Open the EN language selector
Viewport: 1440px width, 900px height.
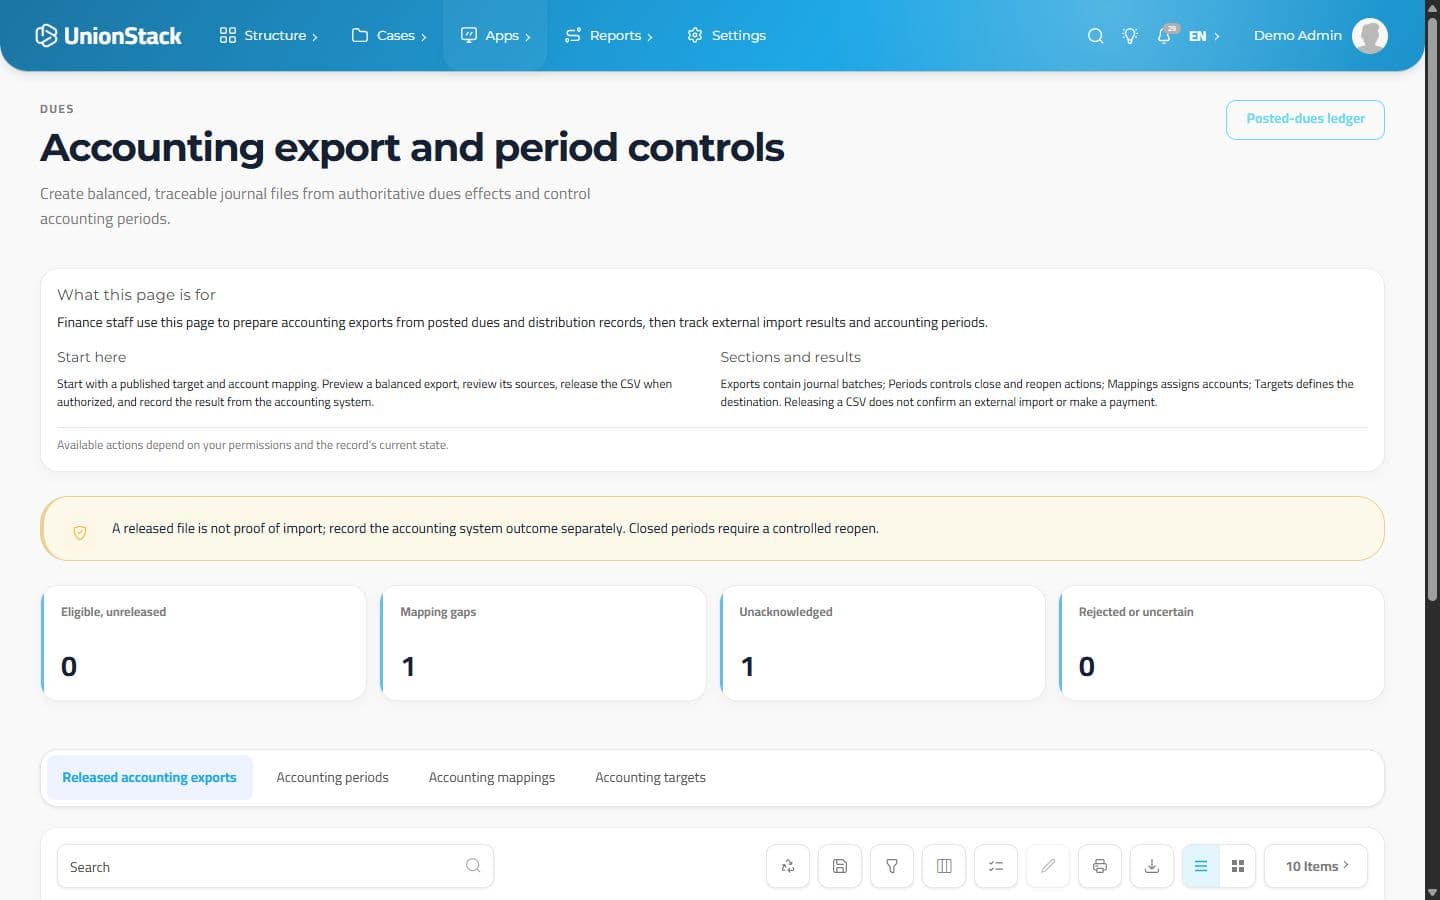[1204, 36]
